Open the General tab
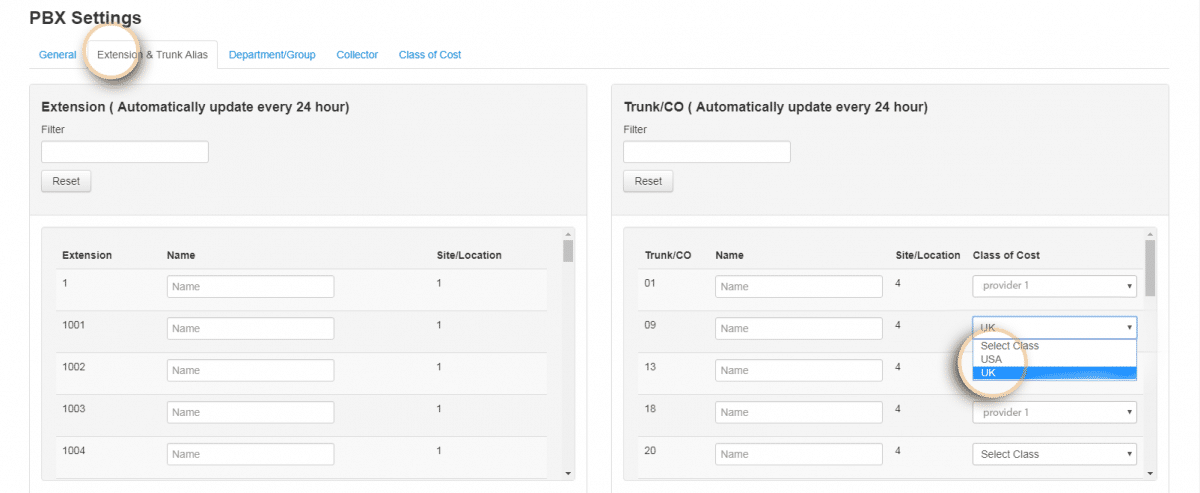Image resolution: width=1200 pixels, height=493 pixels. [57, 55]
